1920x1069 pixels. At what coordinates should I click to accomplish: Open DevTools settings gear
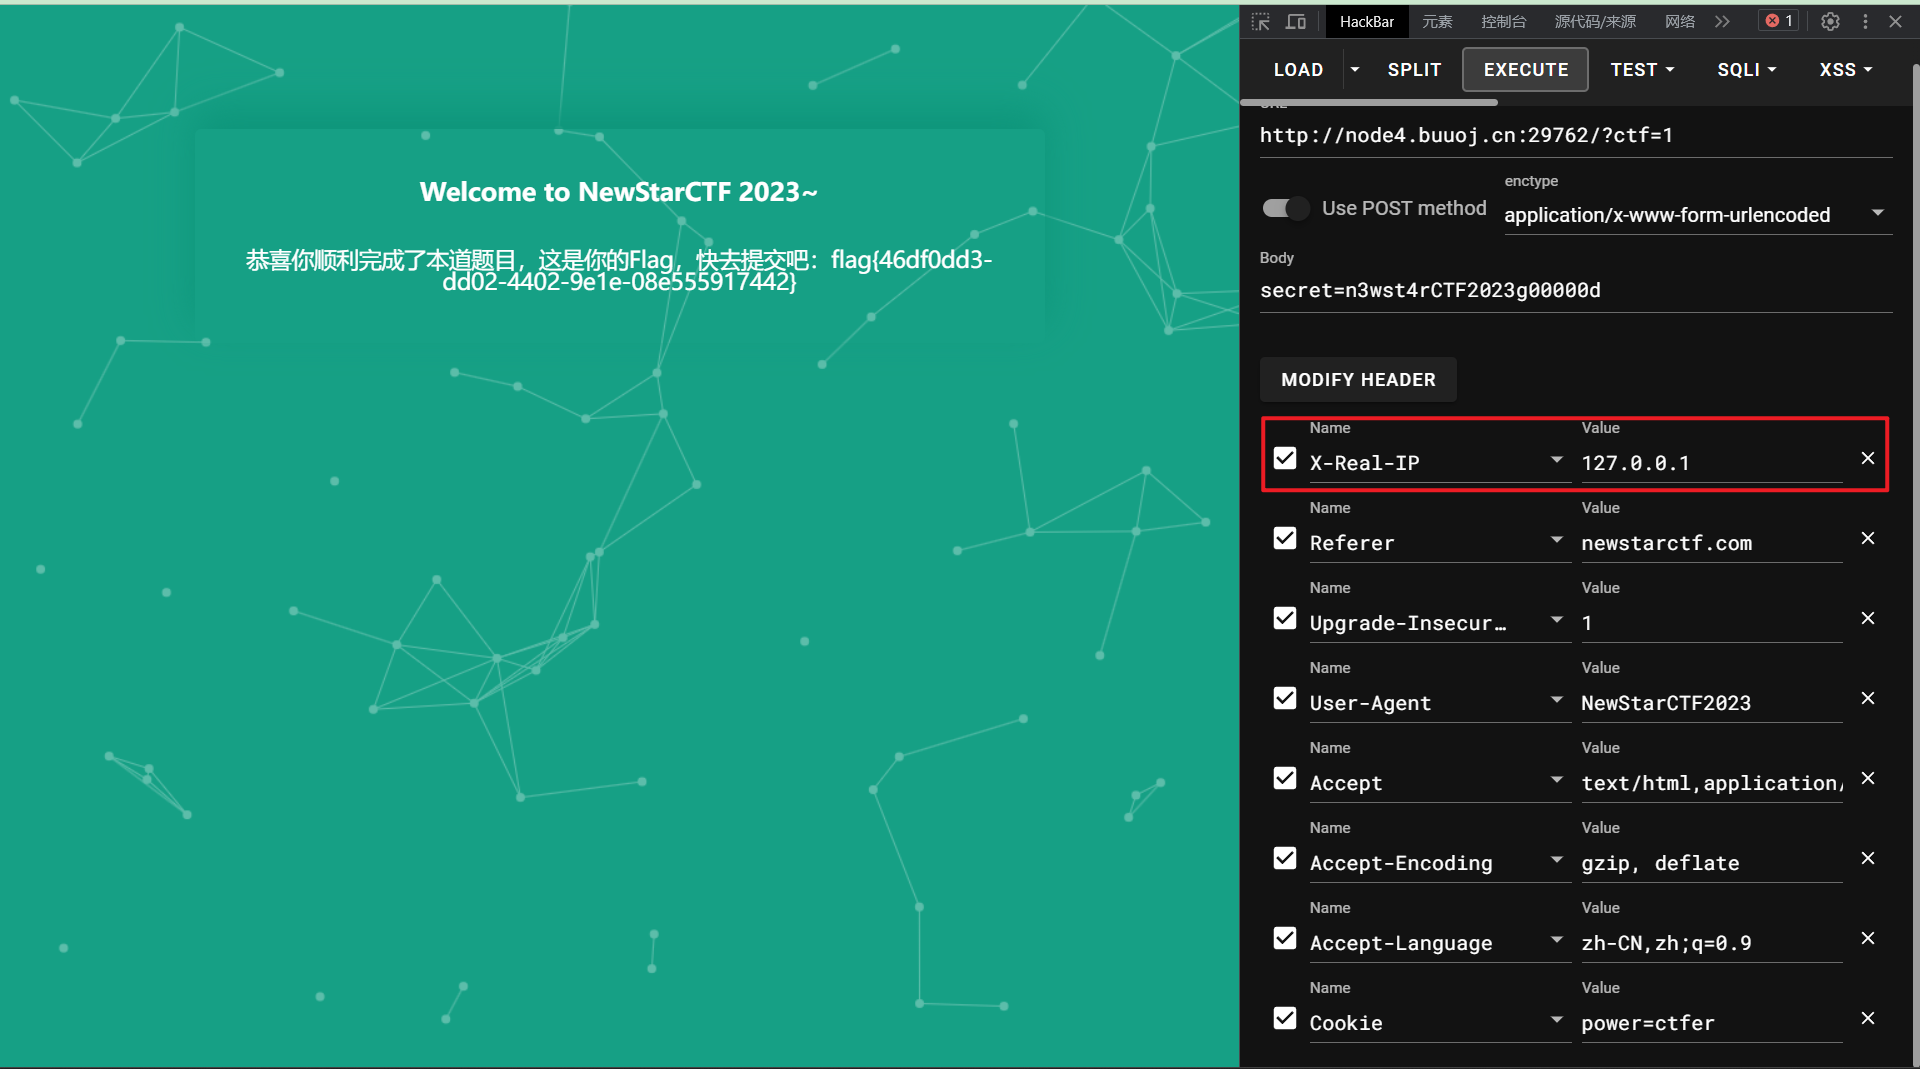[x=1830, y=21]
